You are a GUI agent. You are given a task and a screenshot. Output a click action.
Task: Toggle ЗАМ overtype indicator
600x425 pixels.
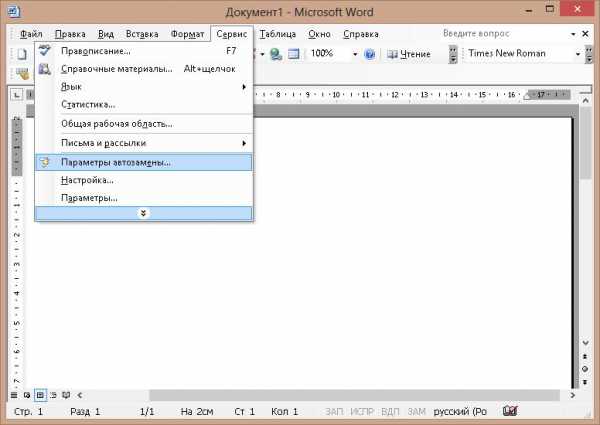point(416,412)
